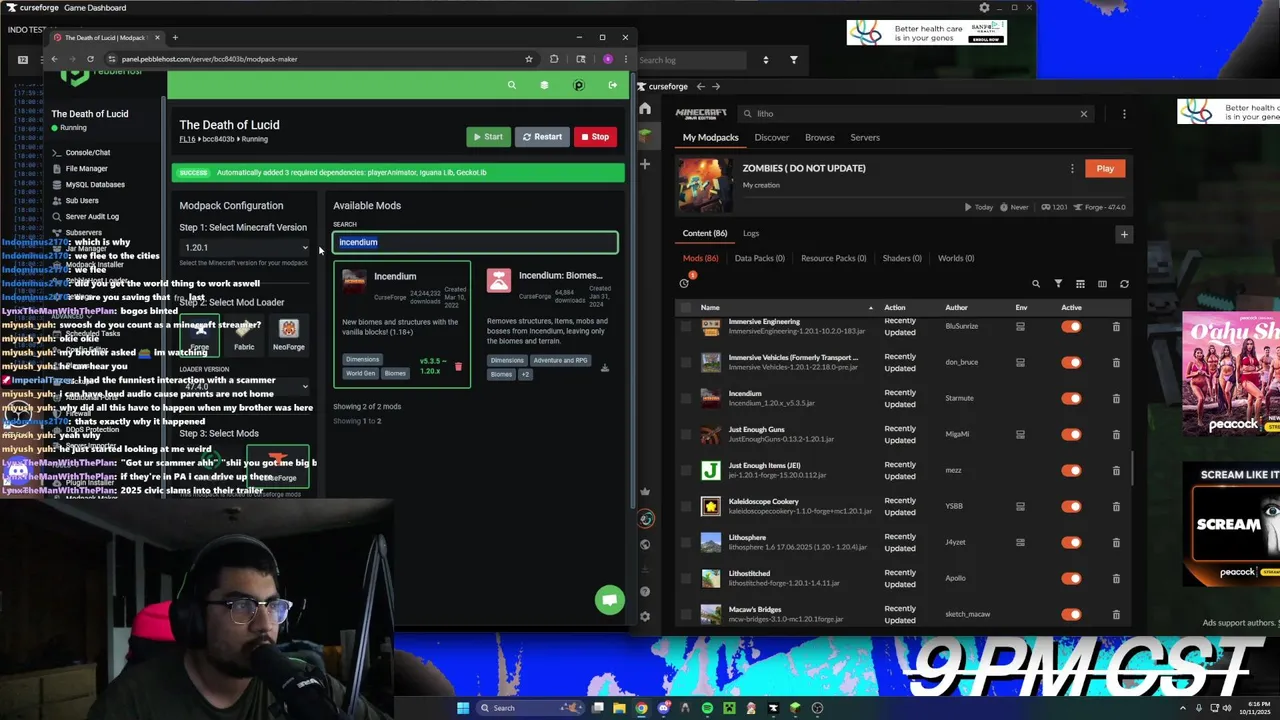Select the Fabric mod loader
1280x720 pixels.
[244, 335]
